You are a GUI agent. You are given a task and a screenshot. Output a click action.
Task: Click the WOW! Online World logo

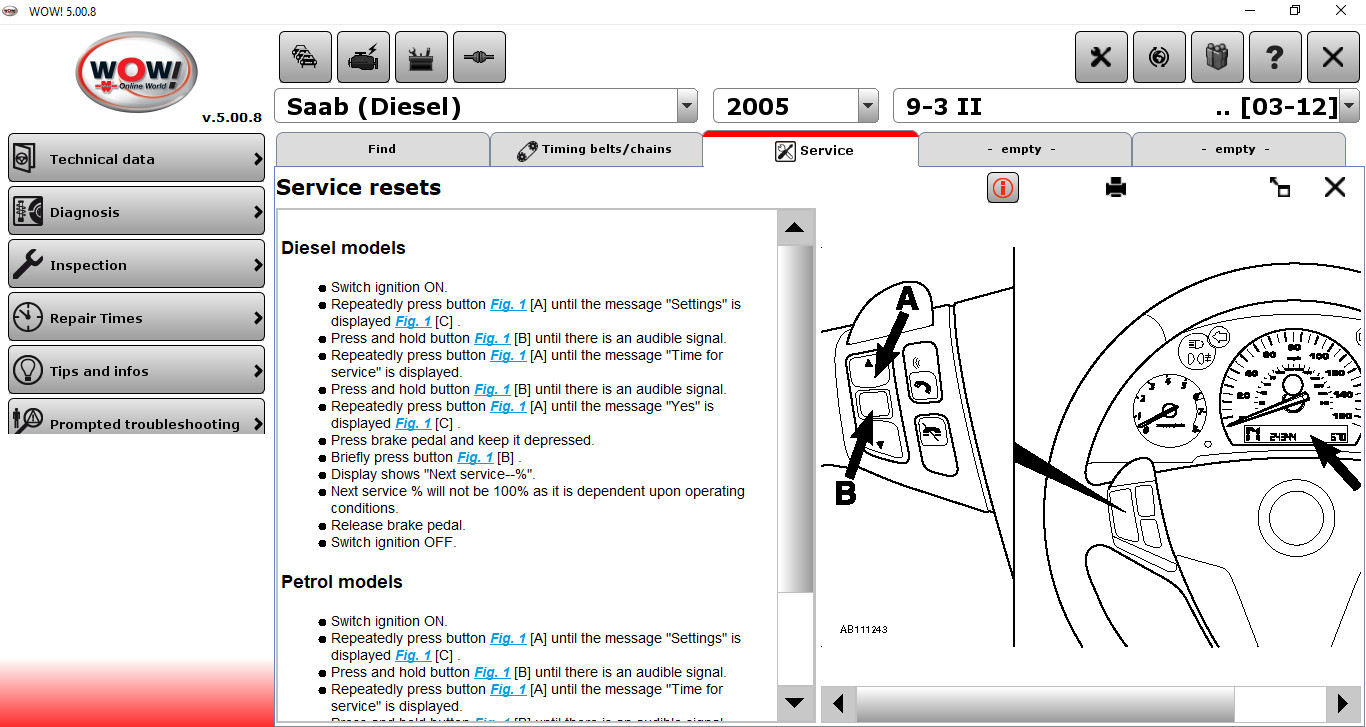tap(136, 72)
